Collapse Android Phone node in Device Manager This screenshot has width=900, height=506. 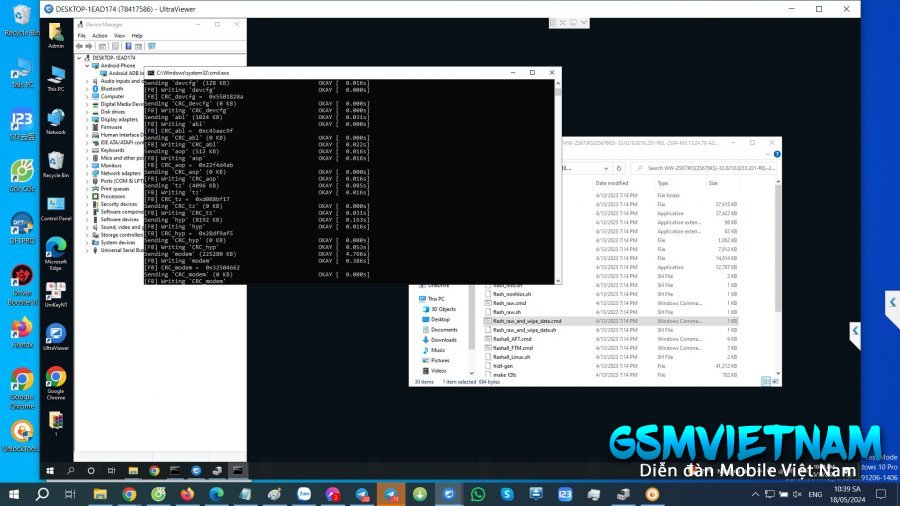87,66
